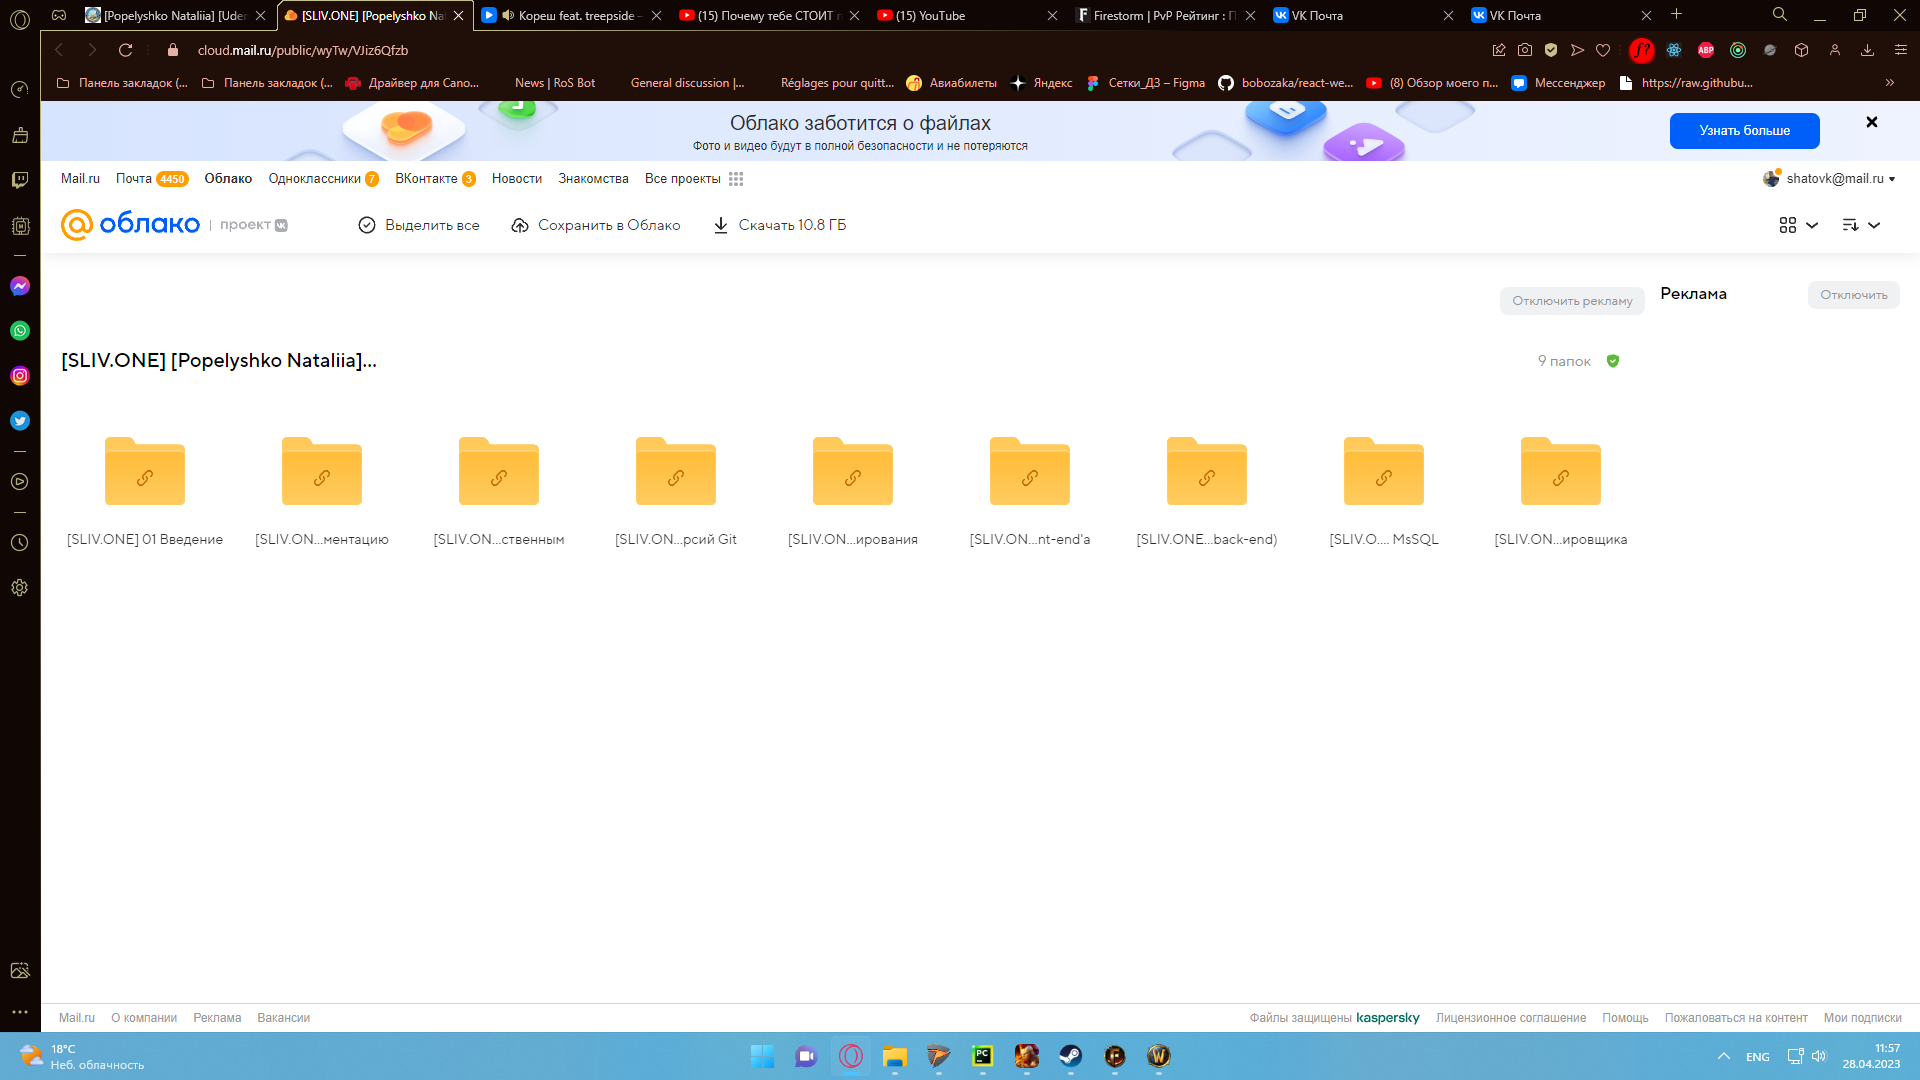This screenshot has height=1080, width=1920.
Task: Open the shatovk@mail.ru account dropdown
Action: tap(1830, 179)
